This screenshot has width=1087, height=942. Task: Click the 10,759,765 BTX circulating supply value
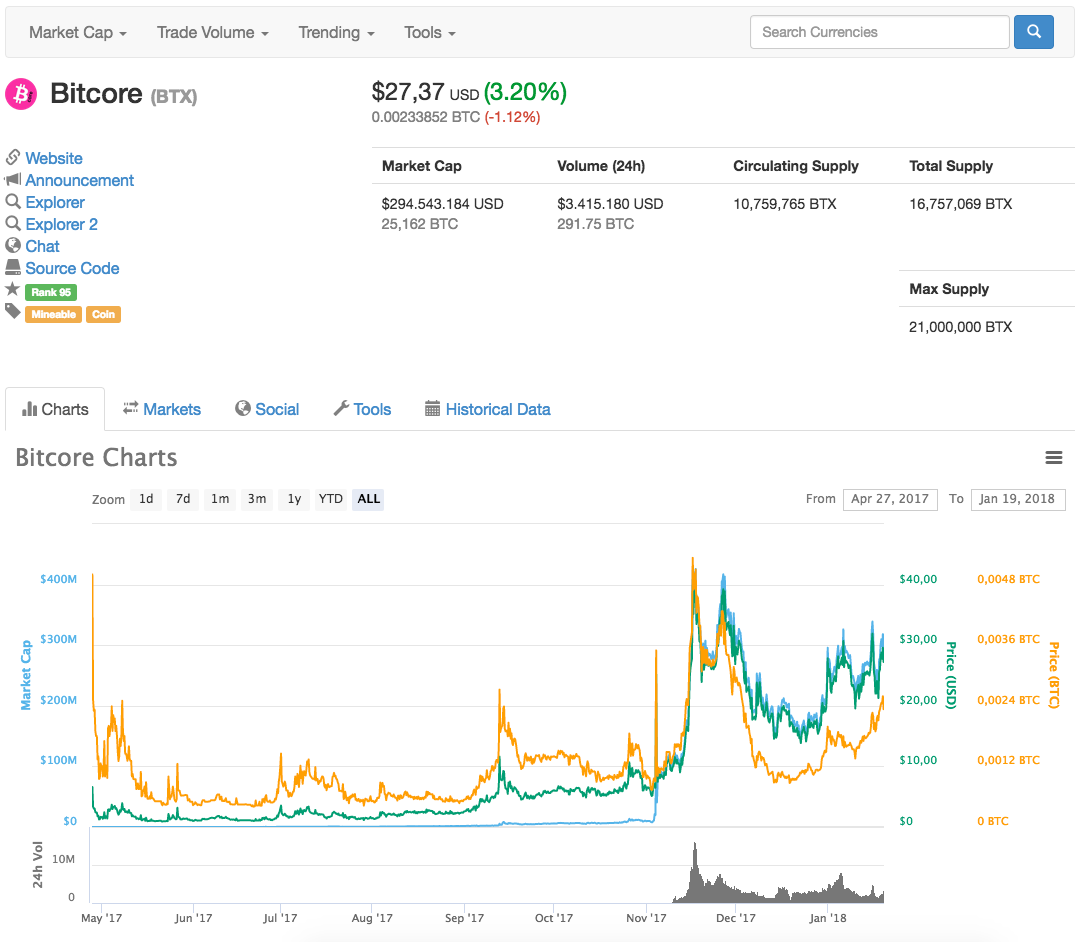785,204
